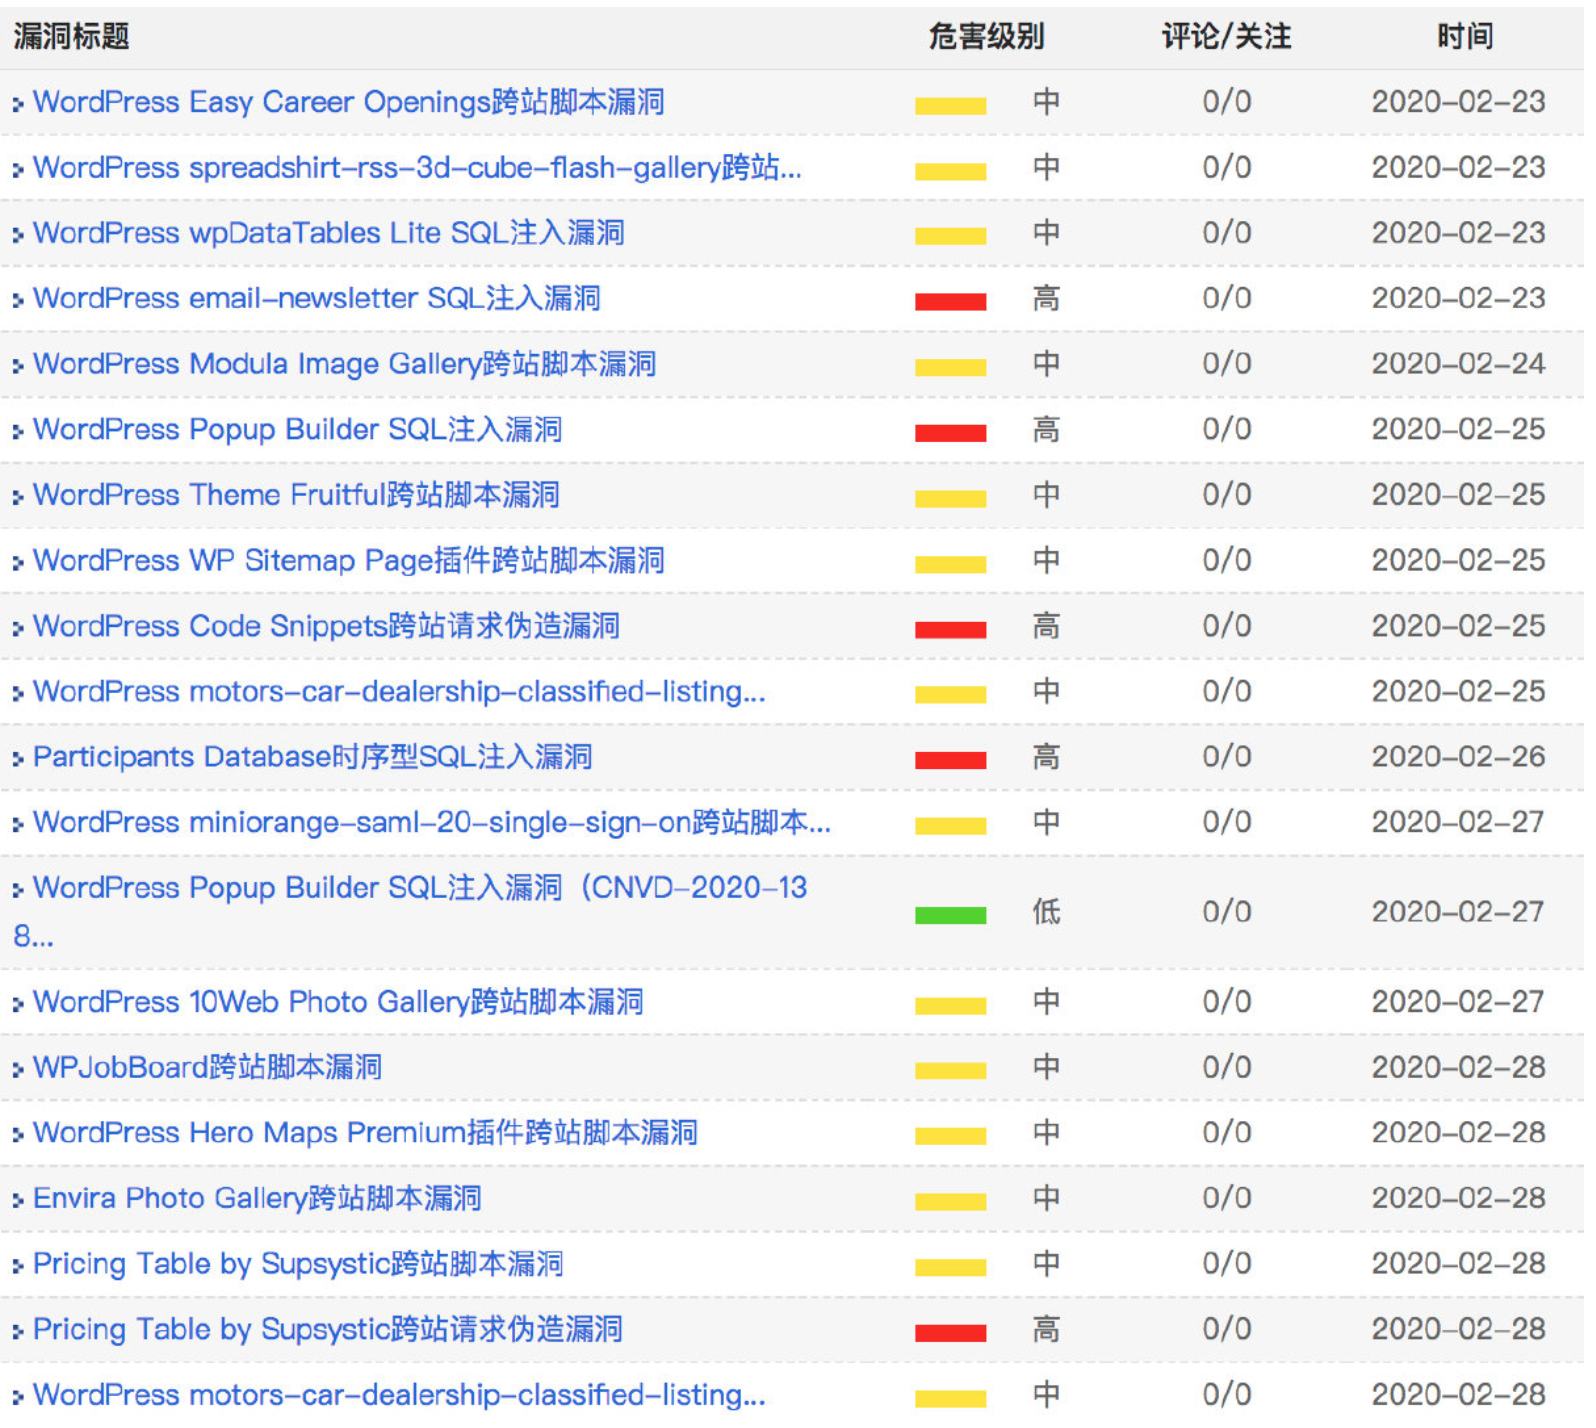Select the 中 label in Envira Photo Gallery row
Image resolution: width=1596 pixels, height=1428 pixels.
[x=1046, y=1198]
